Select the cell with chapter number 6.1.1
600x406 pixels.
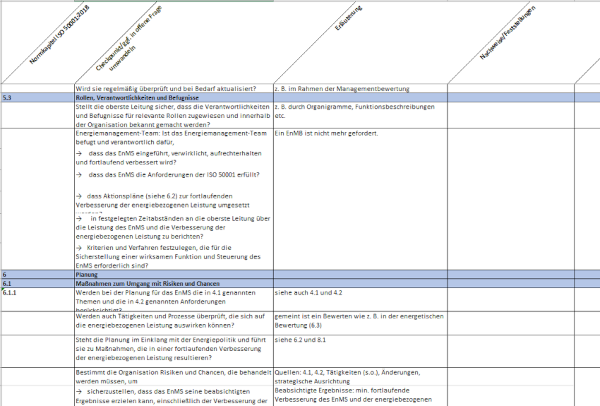click(x=36, y=293)
